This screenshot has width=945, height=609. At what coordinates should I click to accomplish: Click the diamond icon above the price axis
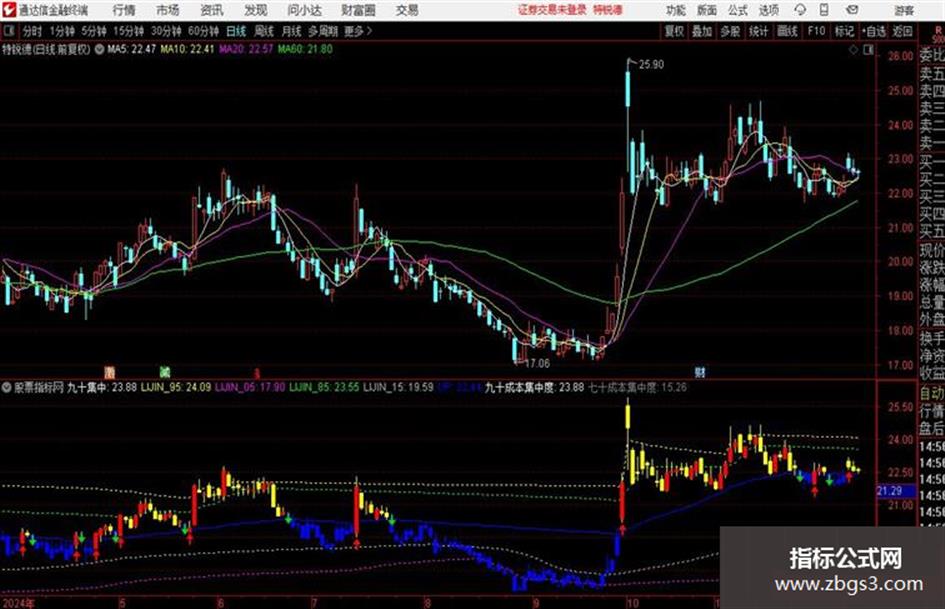[x=853, y=51]
